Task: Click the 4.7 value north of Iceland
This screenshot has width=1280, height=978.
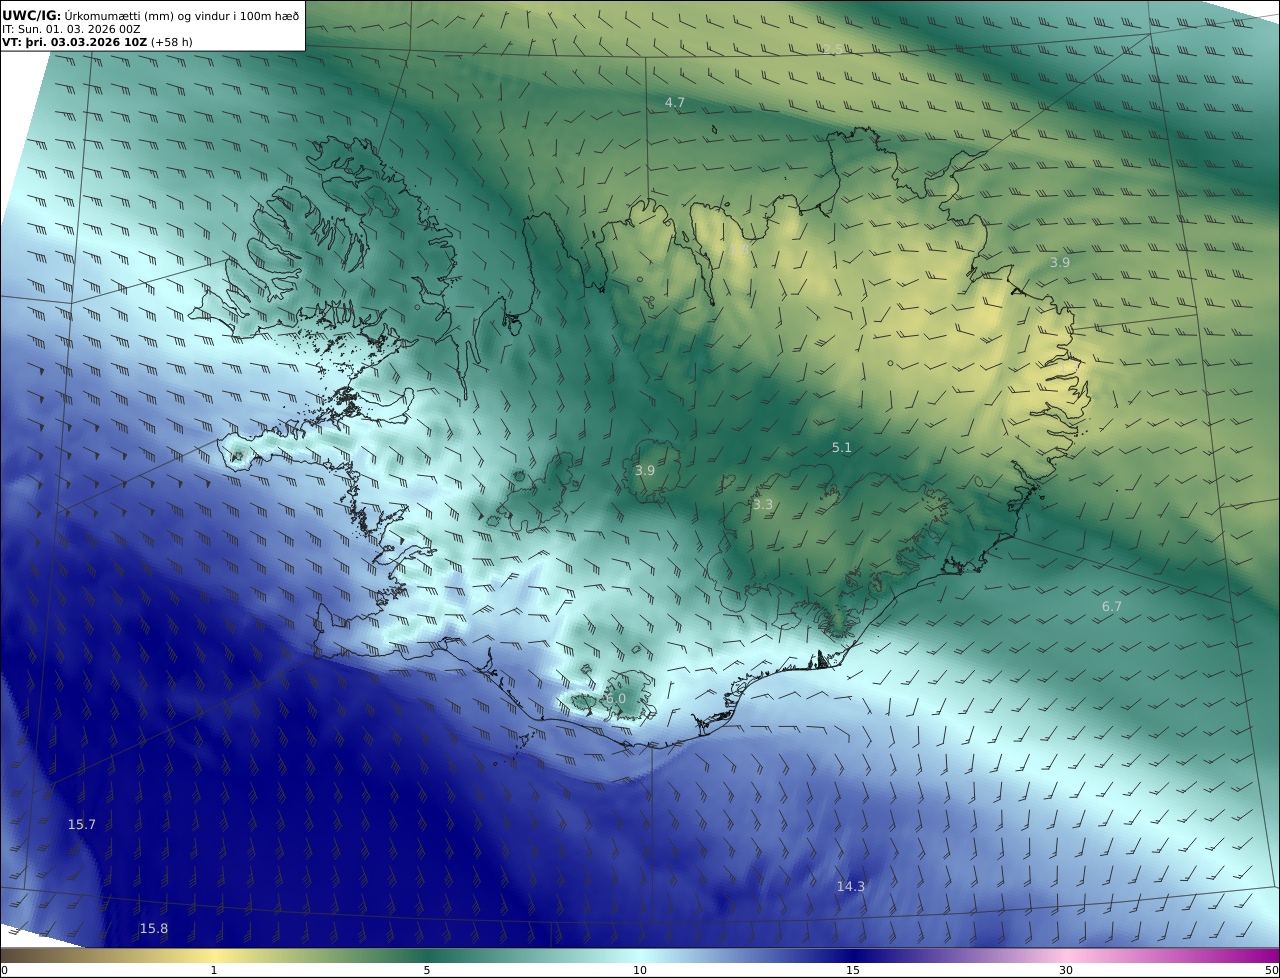Action: coord(675,103)
